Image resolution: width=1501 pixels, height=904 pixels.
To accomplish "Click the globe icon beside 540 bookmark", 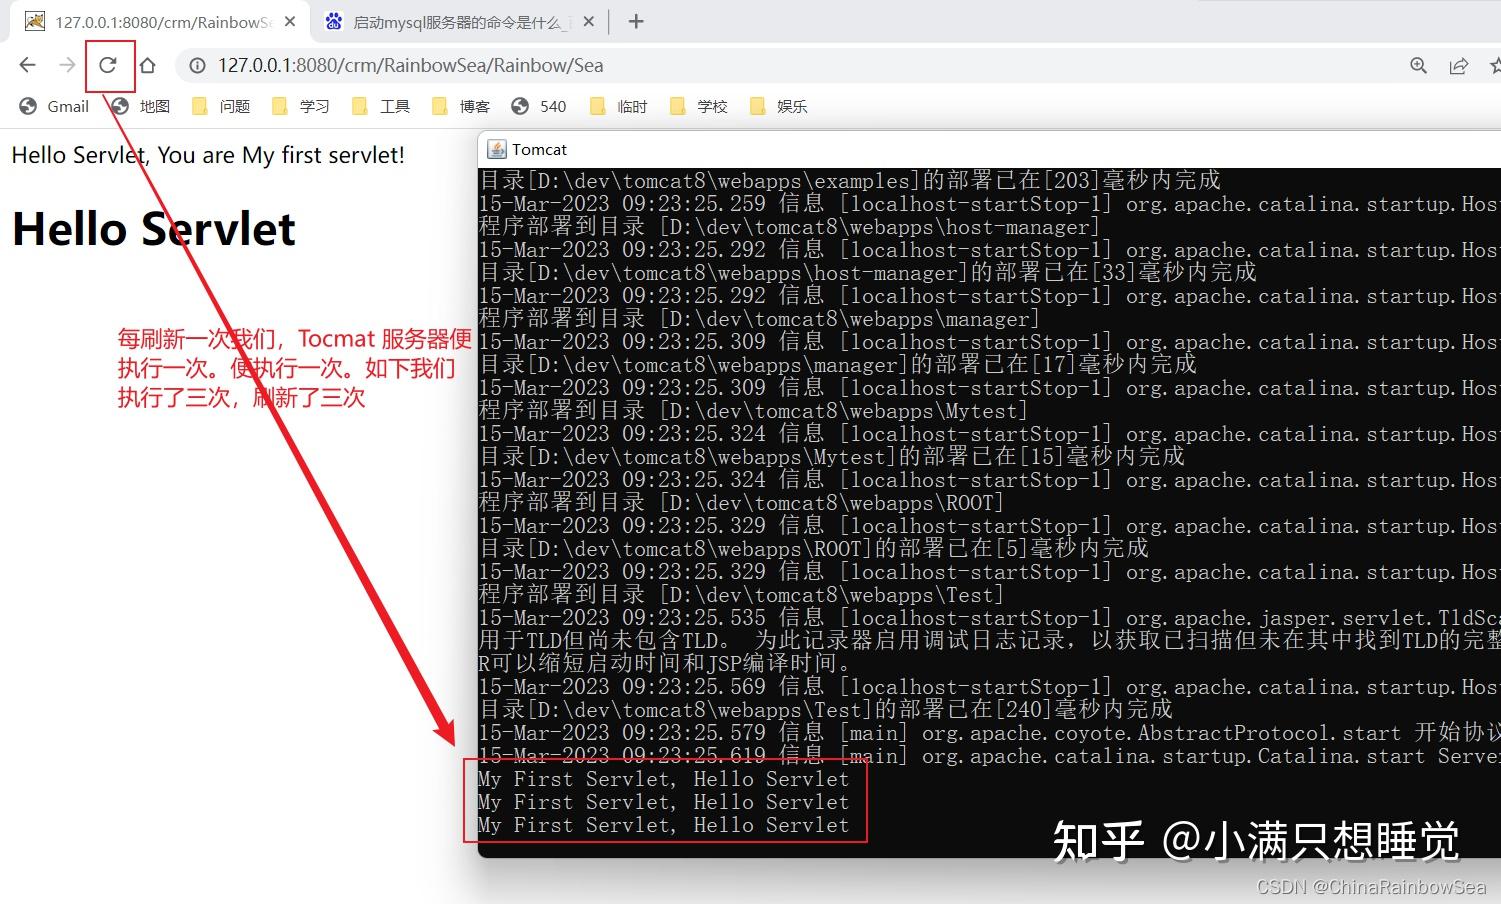I will point(518,106).
